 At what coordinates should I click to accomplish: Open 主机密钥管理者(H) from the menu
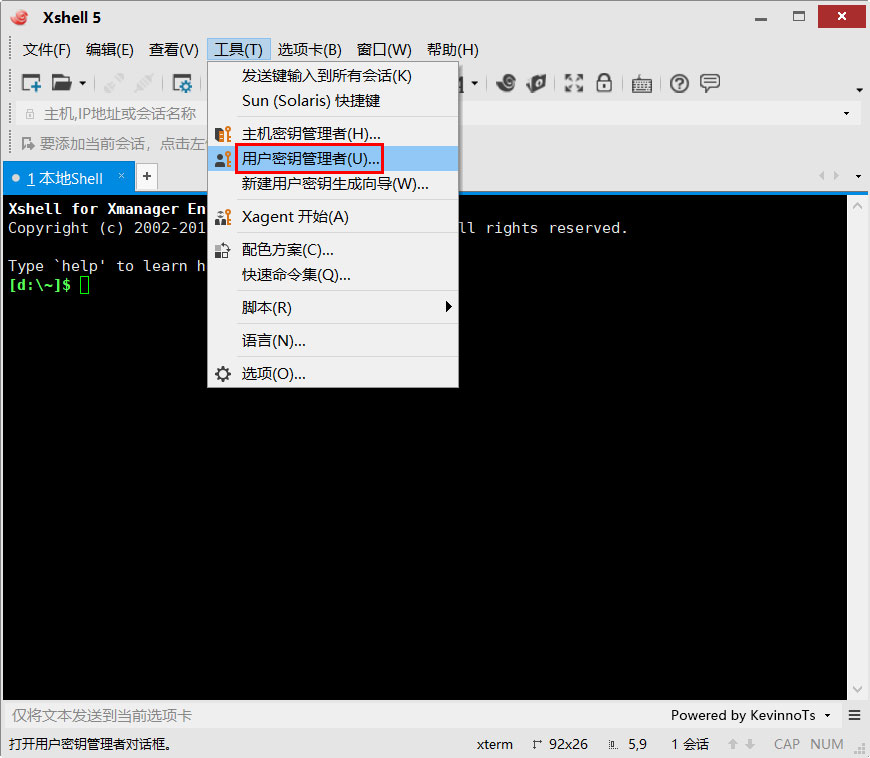(333, 134)
